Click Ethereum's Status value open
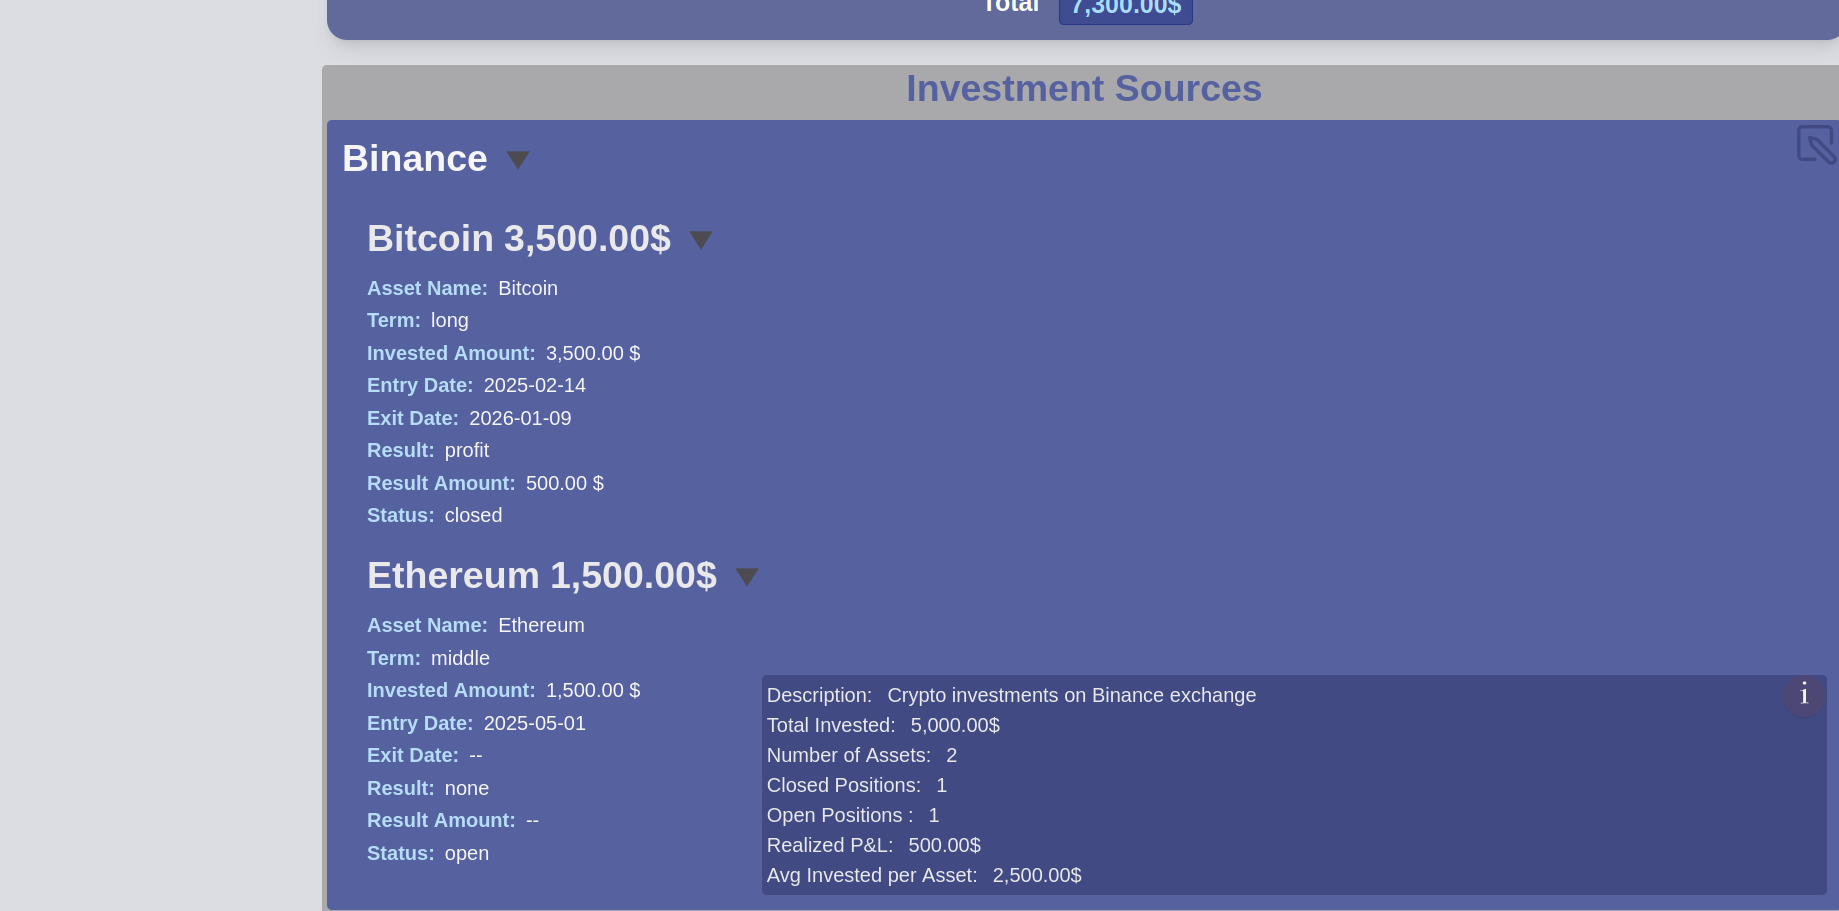This screenshot has height=911, width=1839. click(466, 854)
